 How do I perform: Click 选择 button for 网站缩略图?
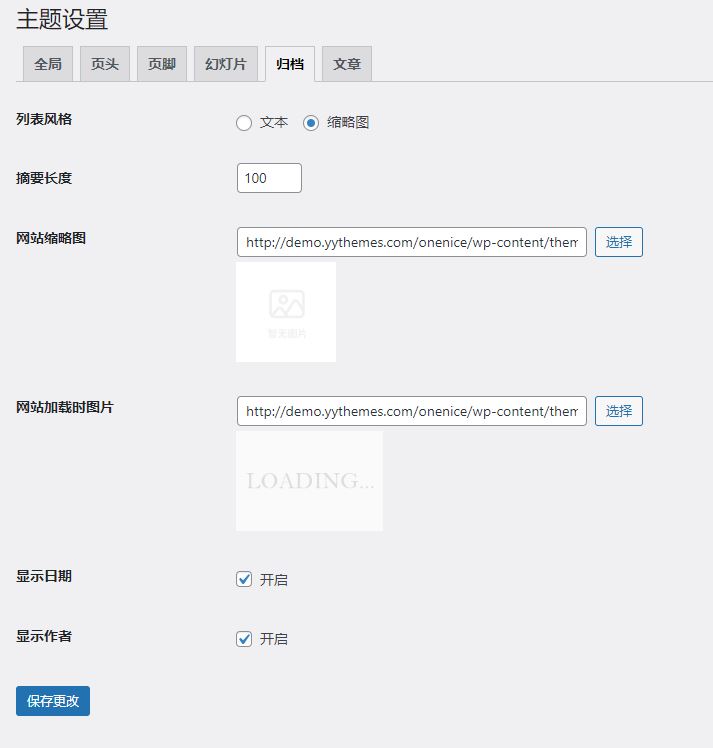coord(619,242)
